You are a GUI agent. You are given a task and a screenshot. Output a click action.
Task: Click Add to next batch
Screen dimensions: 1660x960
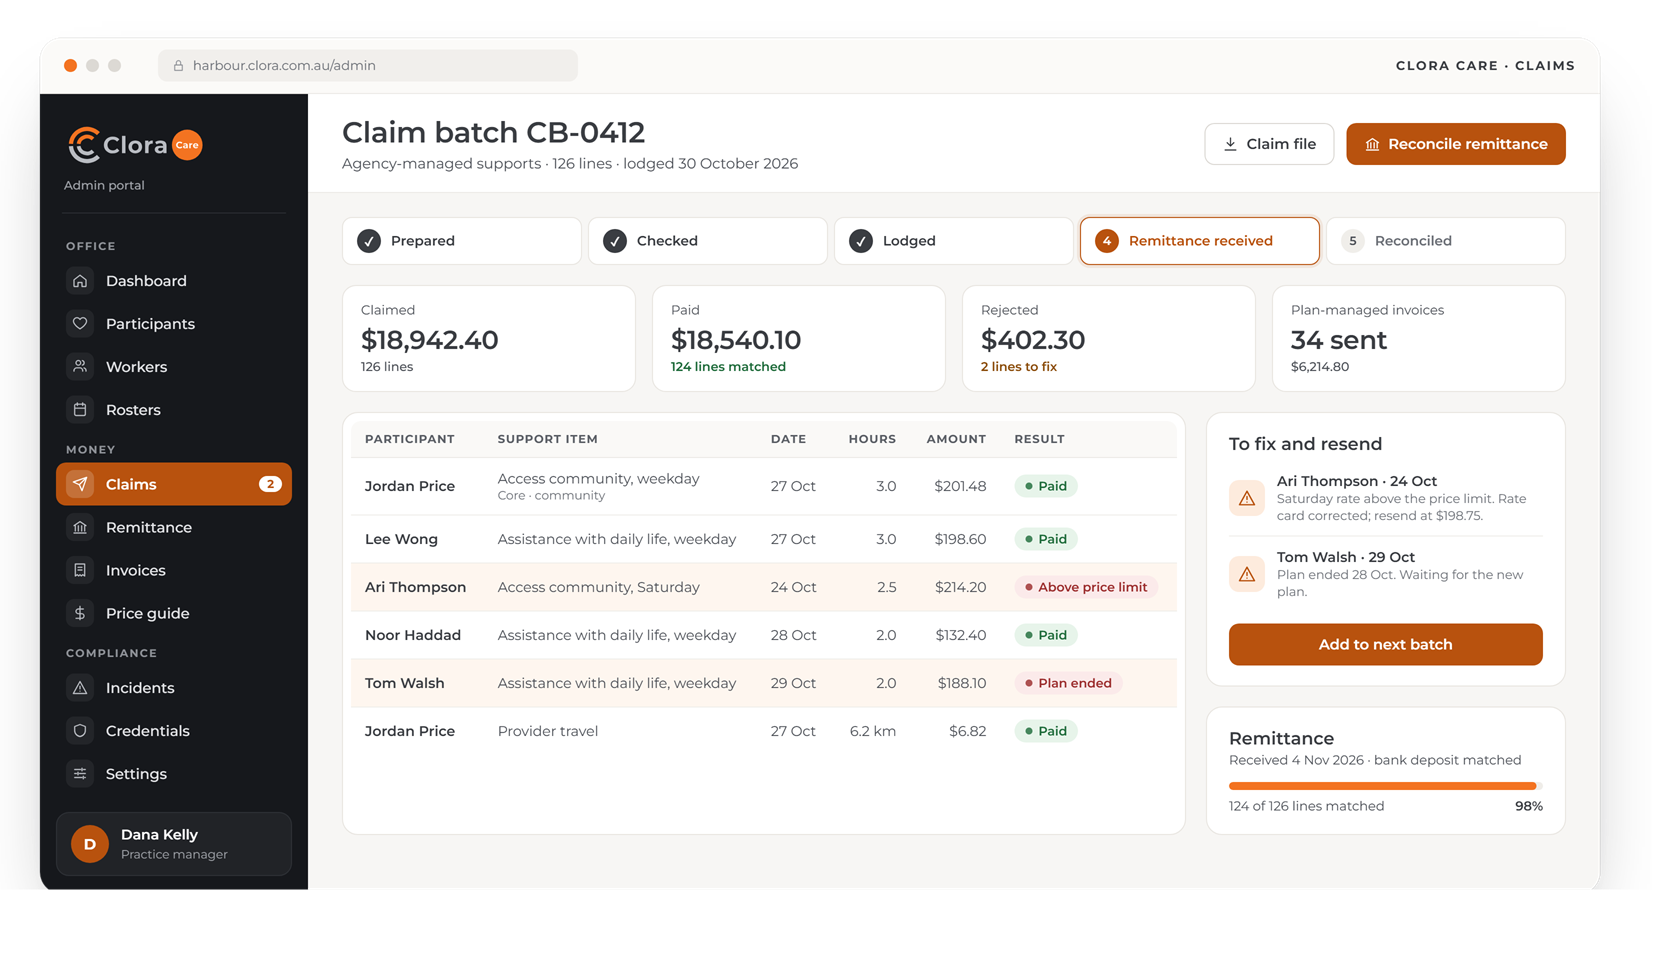[1385, 644]
